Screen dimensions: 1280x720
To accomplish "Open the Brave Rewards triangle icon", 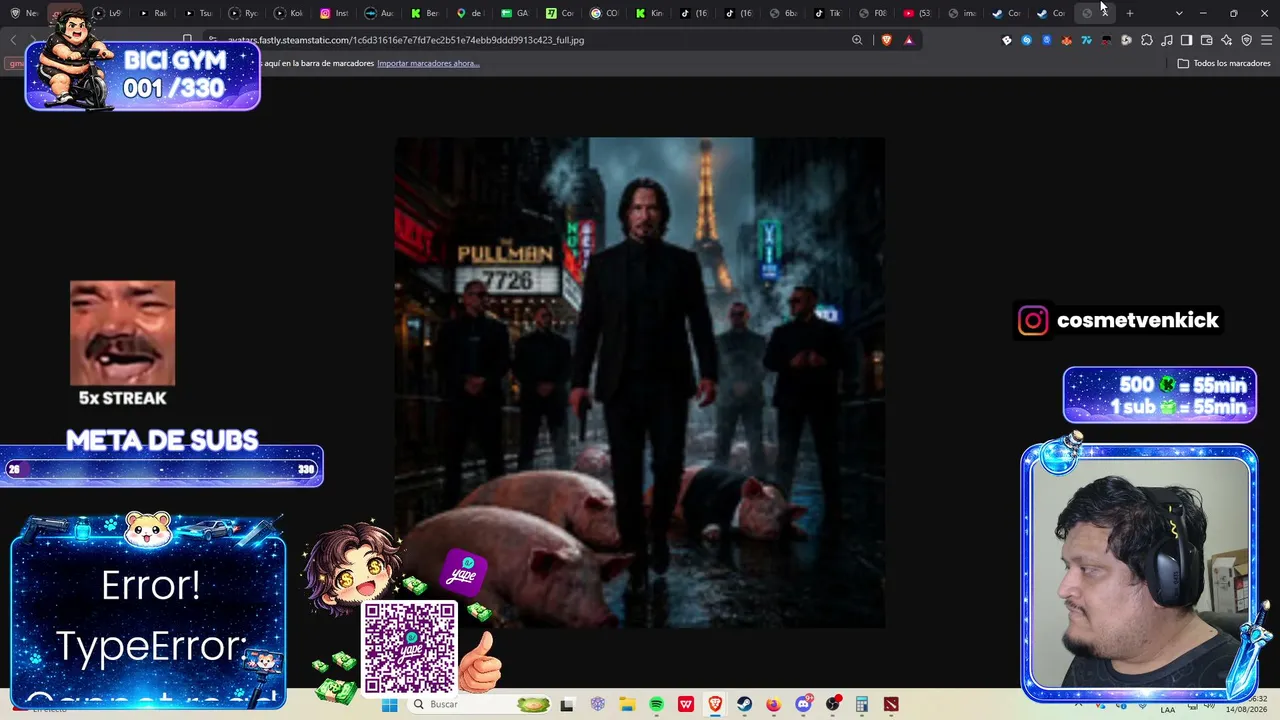I will 908,40.
